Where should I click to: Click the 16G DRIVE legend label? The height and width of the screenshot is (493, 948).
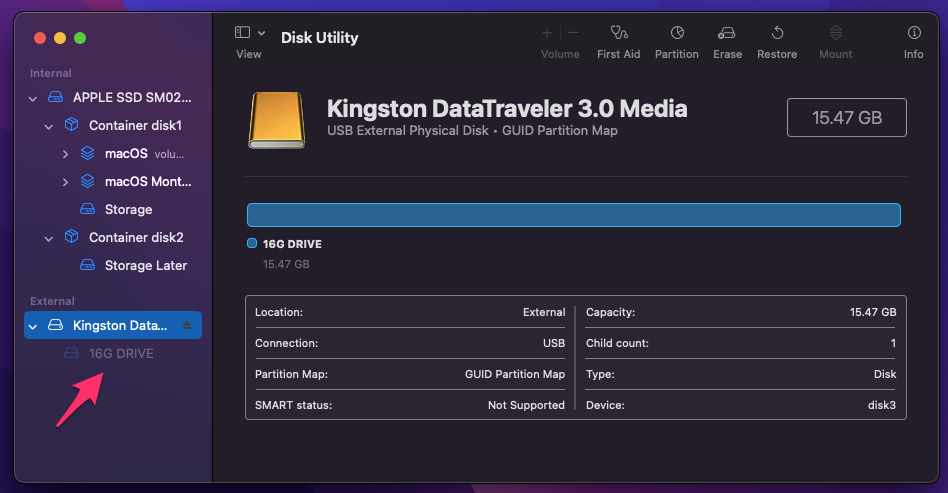292,244
